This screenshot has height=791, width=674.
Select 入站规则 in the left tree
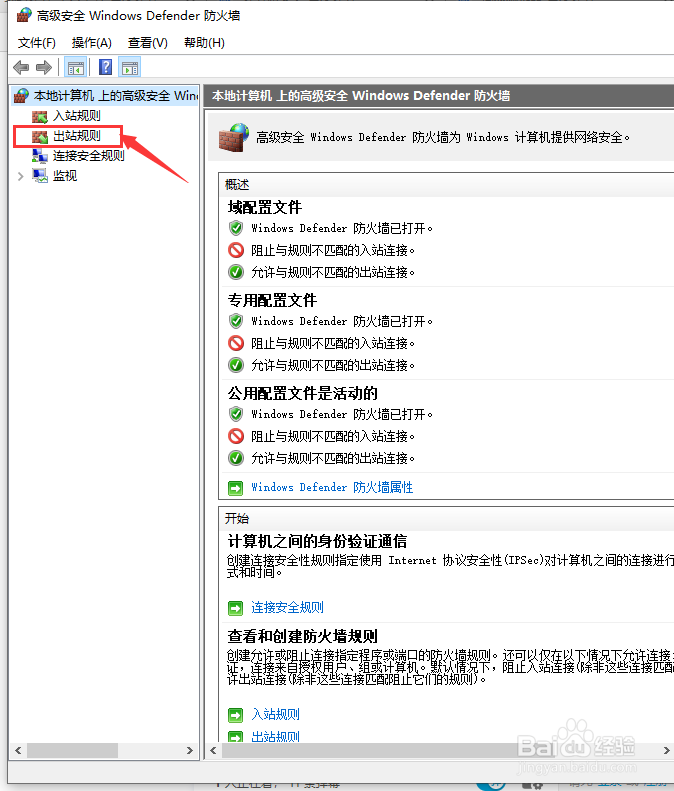(x=77, y=116)
